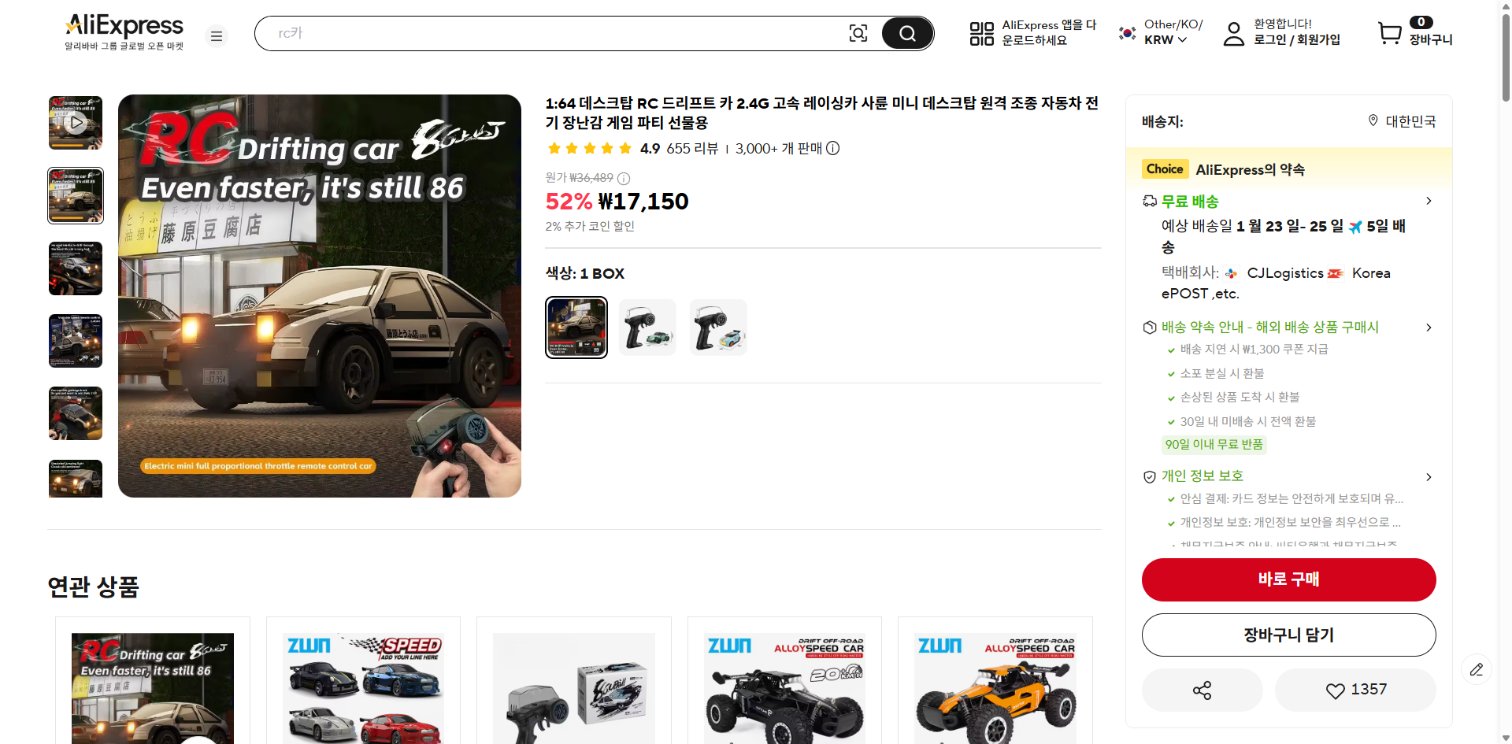The width and height of the screenshot is (1512, 744).
Task: Select the 1 BOX color option
Action: (576, 327)
